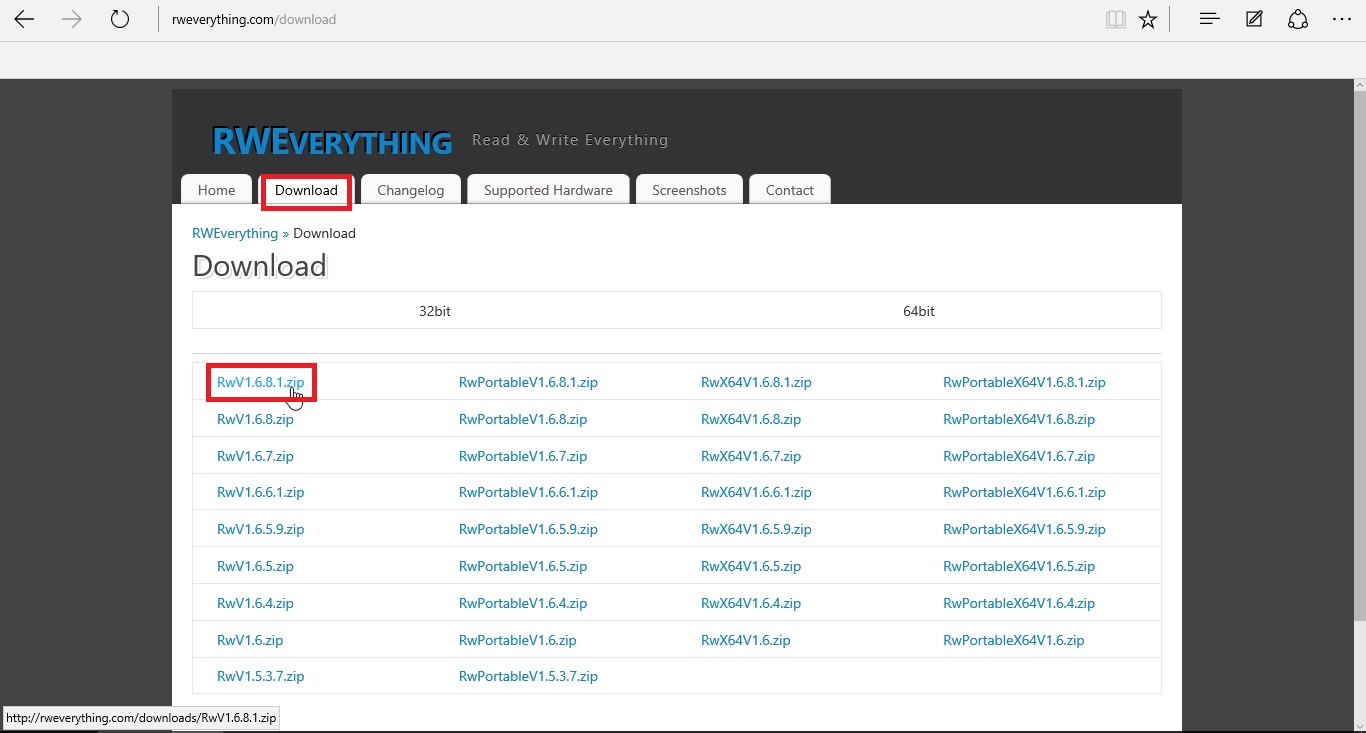
Task: Open the More actions ellipsis menu
Action: (1342, 19)
